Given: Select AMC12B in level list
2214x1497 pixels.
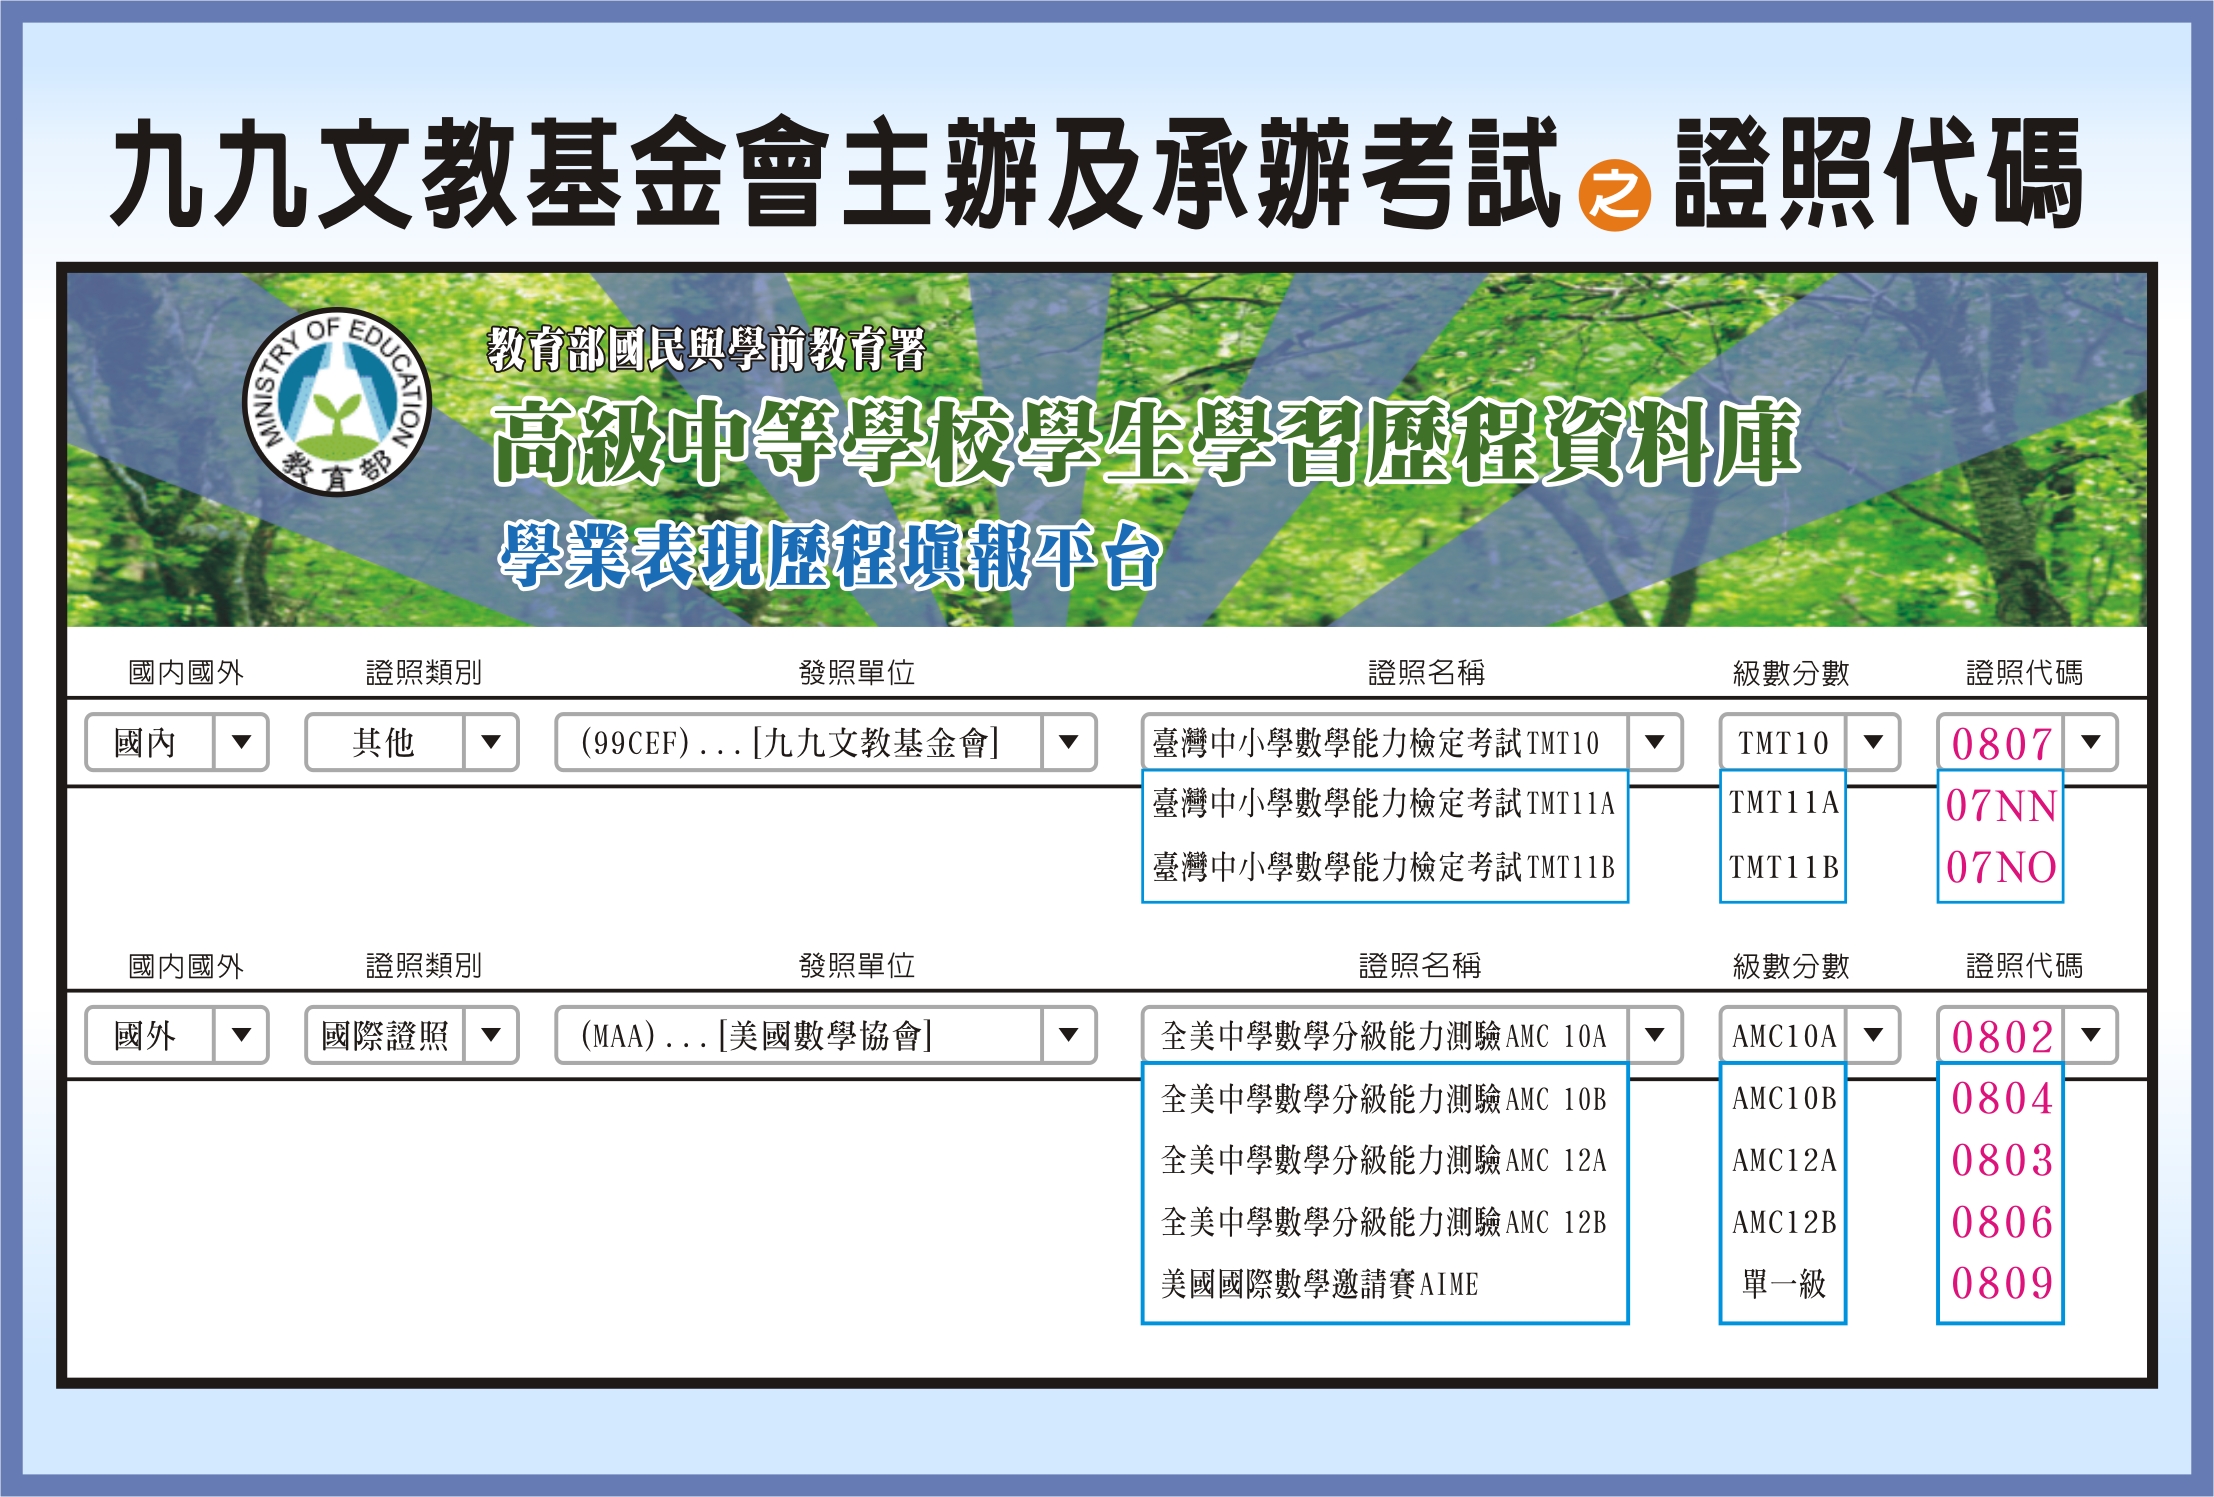Looking at the screenshot, I should click(1784, 1223).
